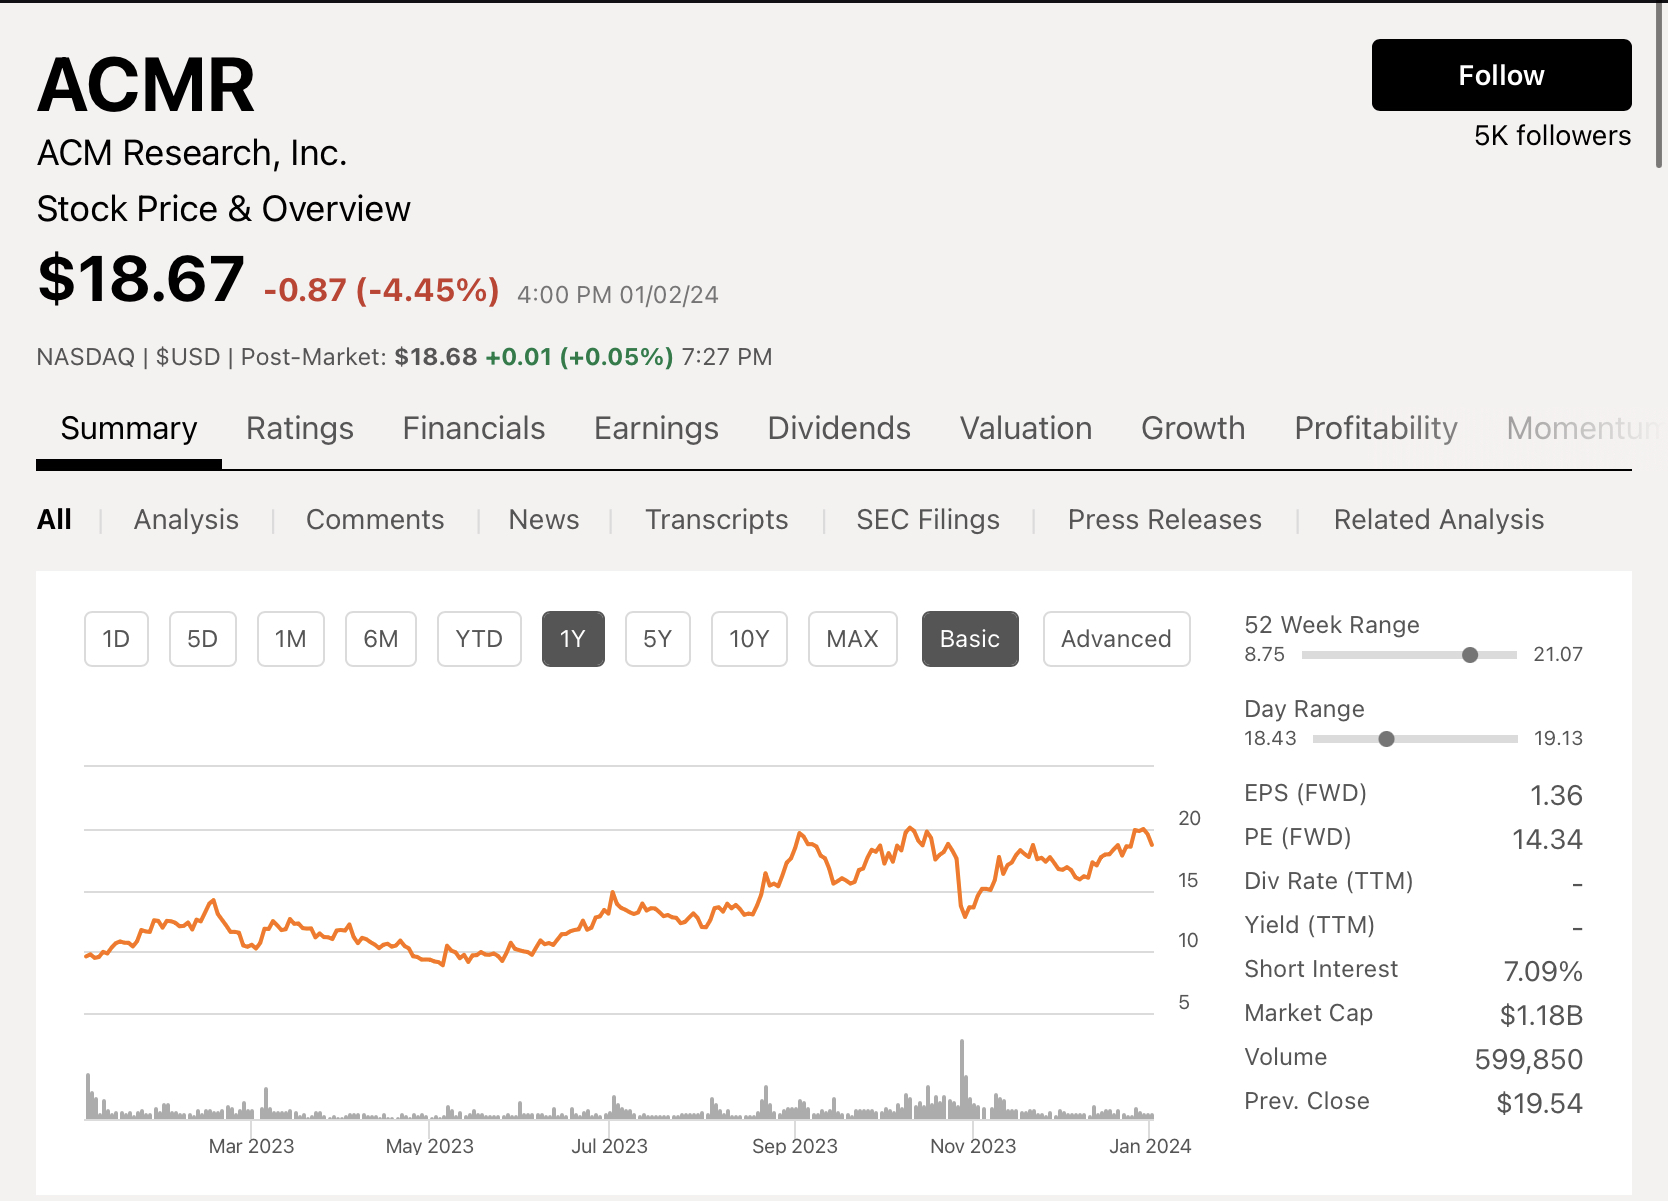Click the EPS (FWD) value 1.36

[1556, 796]
